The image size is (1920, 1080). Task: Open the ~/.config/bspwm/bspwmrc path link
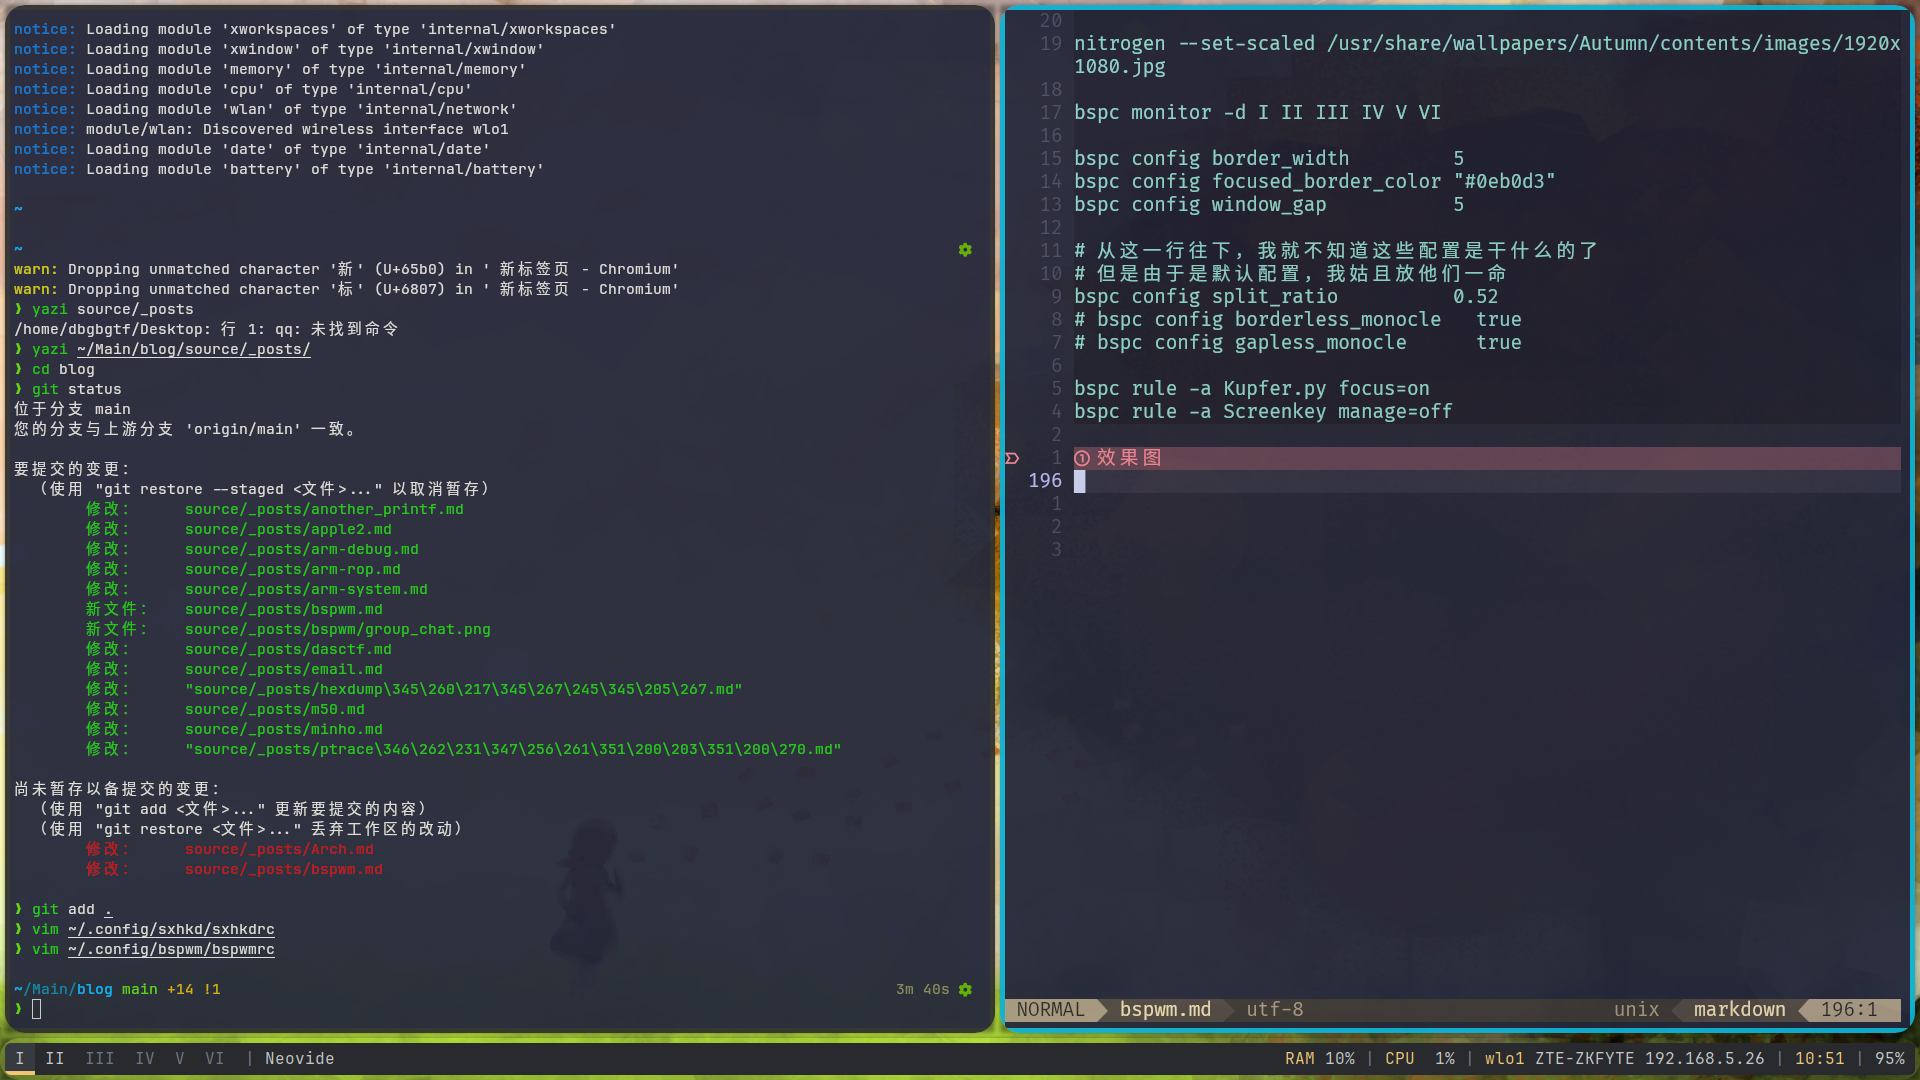coord(171,949)
